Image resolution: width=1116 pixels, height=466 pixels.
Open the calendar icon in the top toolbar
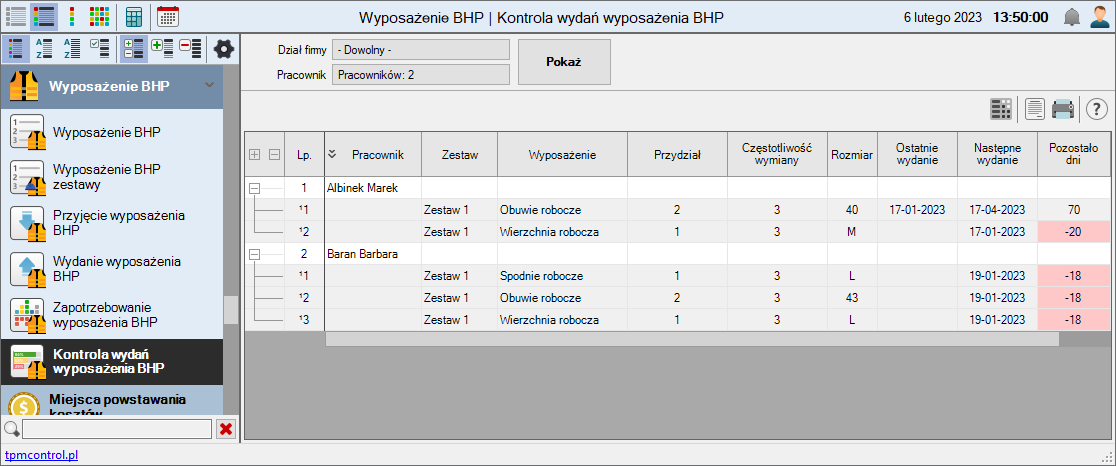(x=167, y=16)
